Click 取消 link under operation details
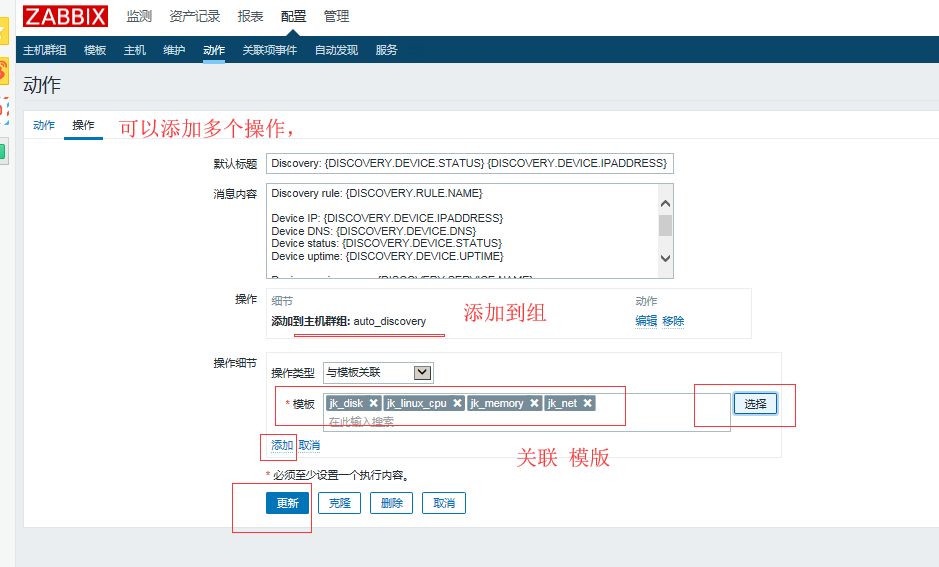This screenshot has width=939, height=567. point(309,445)
